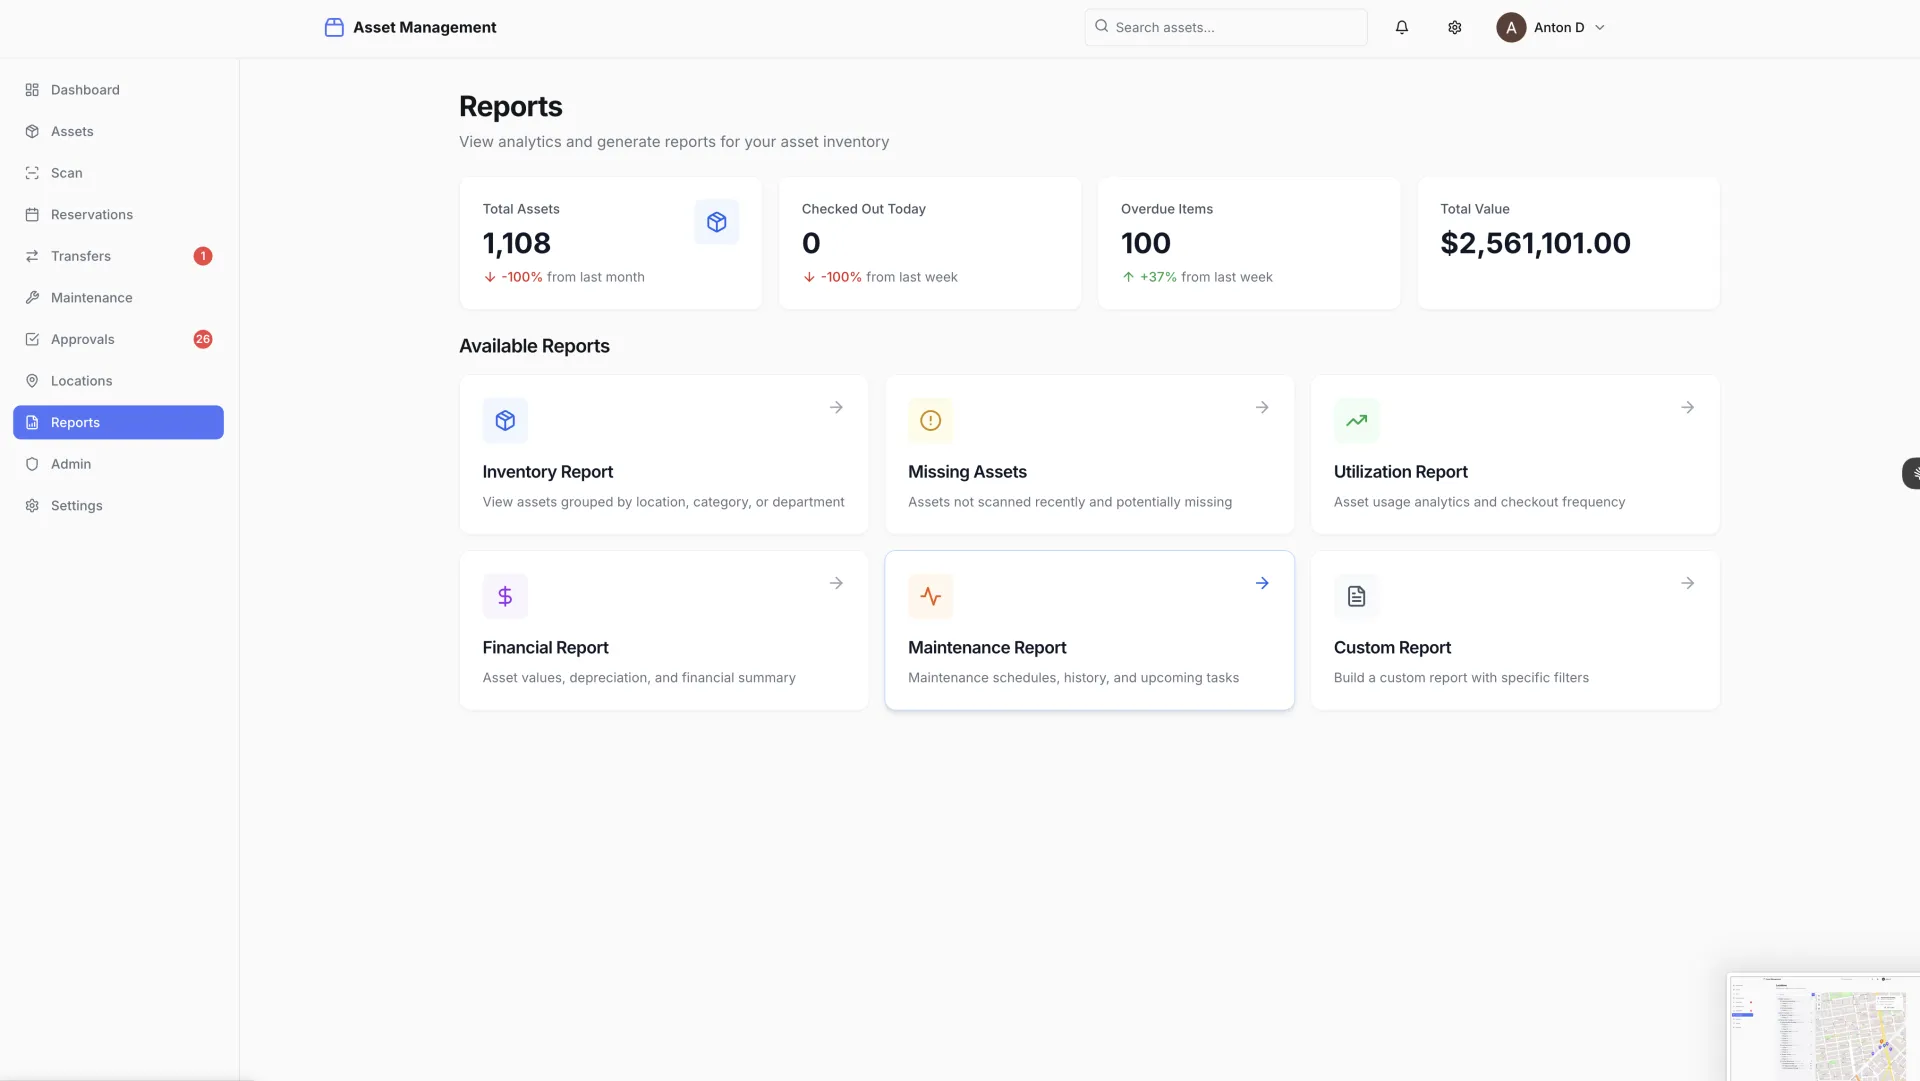Click the Utilization Report trend icon
1920x1081 pixels.
pos(1355,420)
